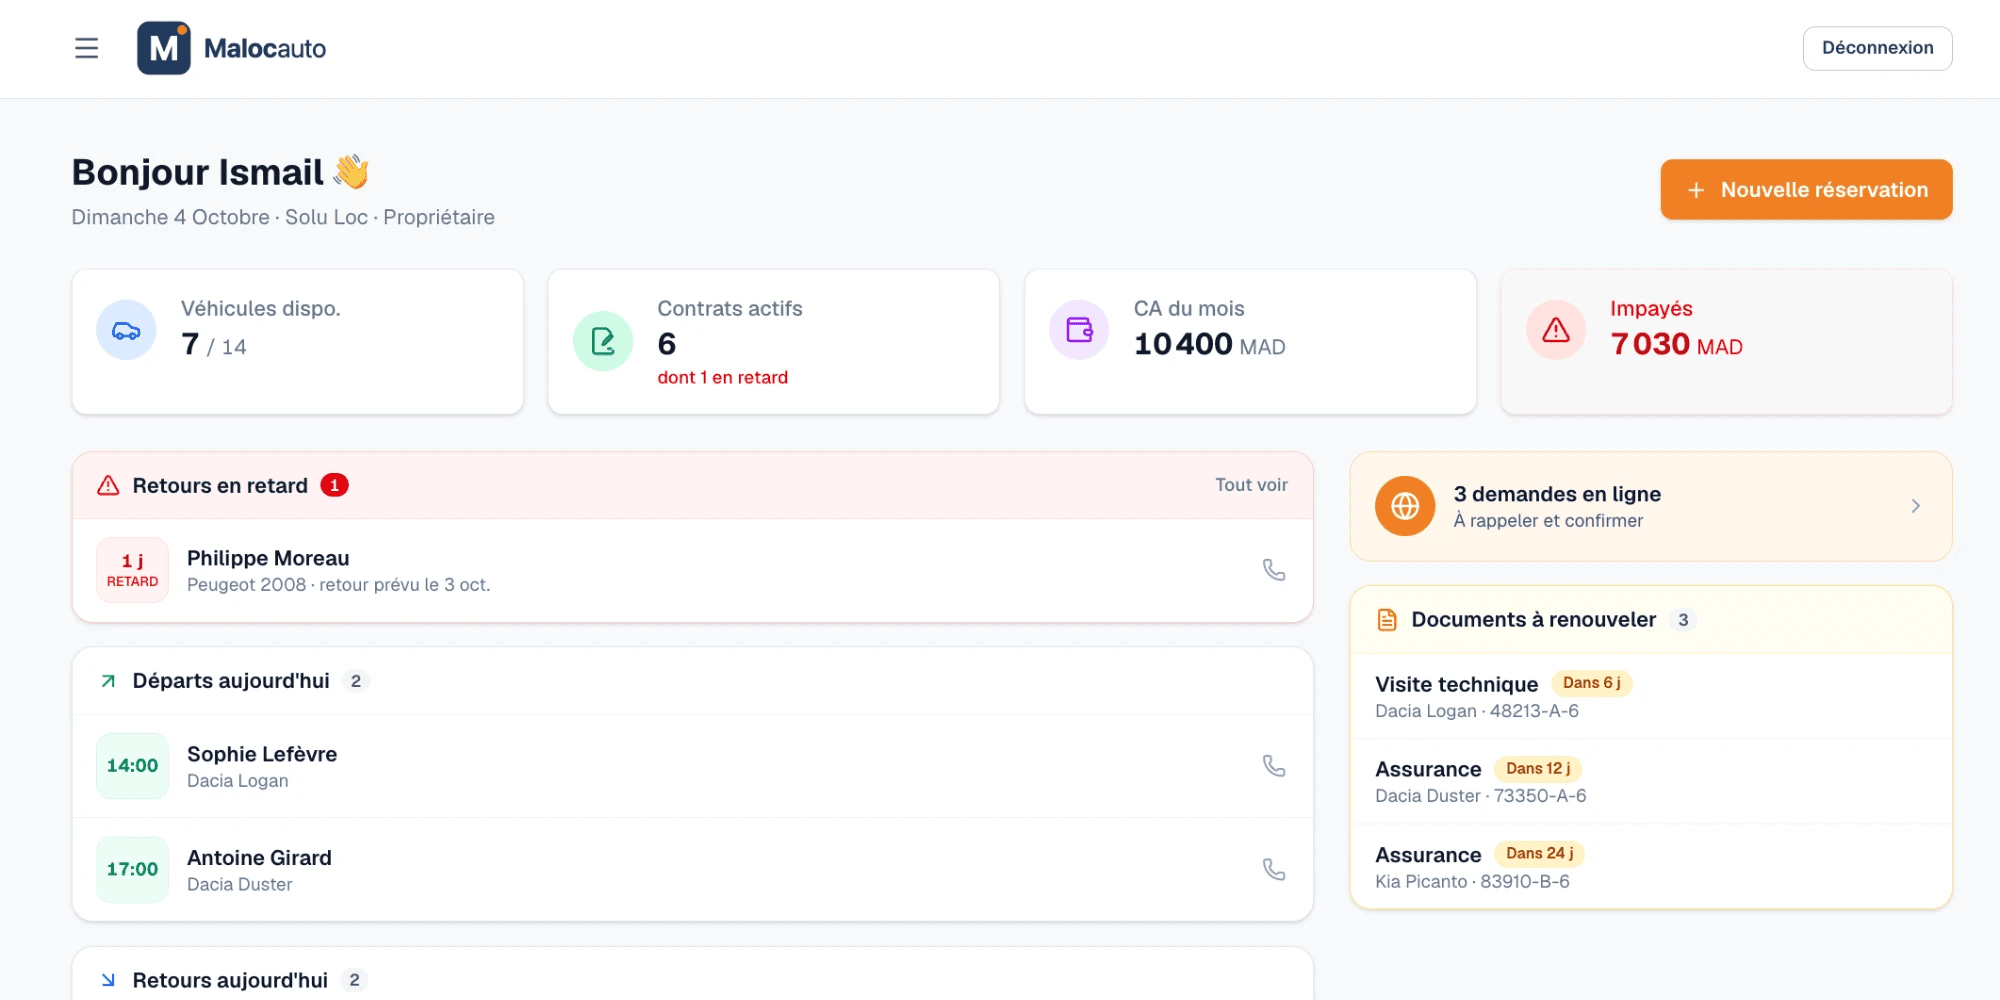Click the red badge on Retours en retard
The image size is (2000, 1000).
pyautogui.click(x=334, y=485)
